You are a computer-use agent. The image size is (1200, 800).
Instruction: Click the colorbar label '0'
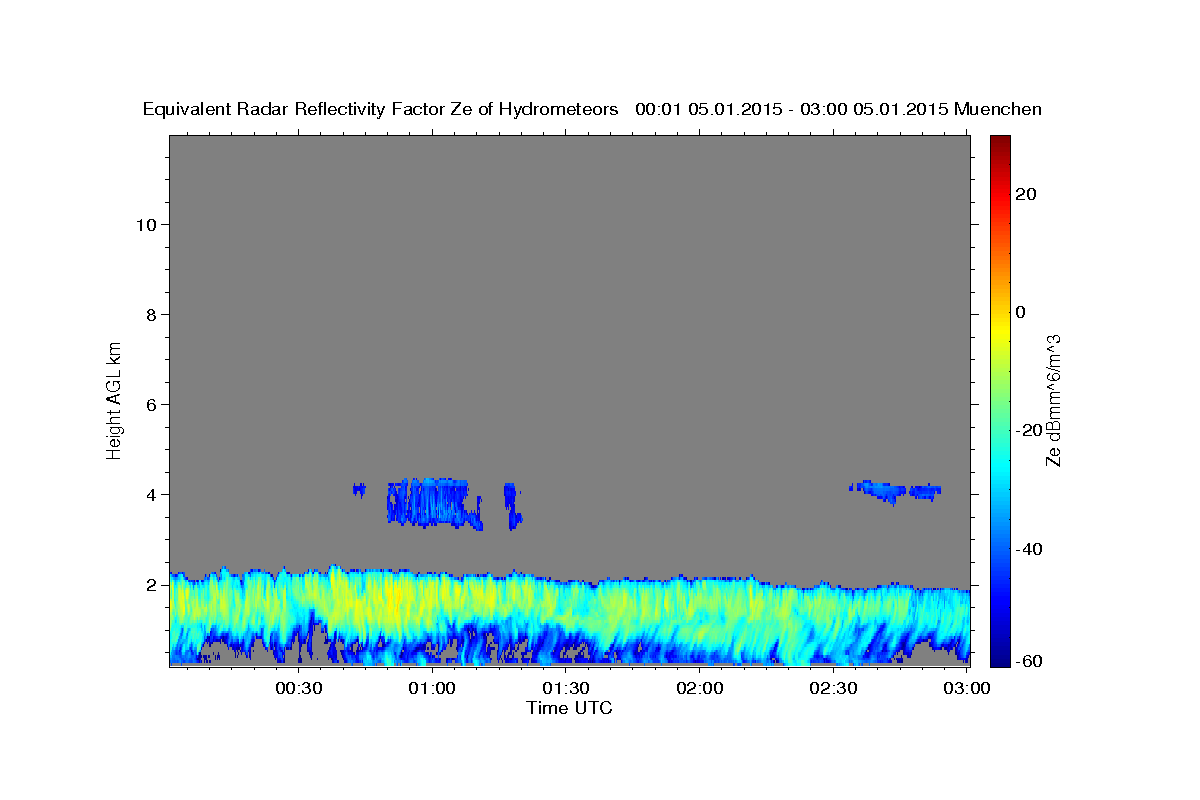(1021, 312)
